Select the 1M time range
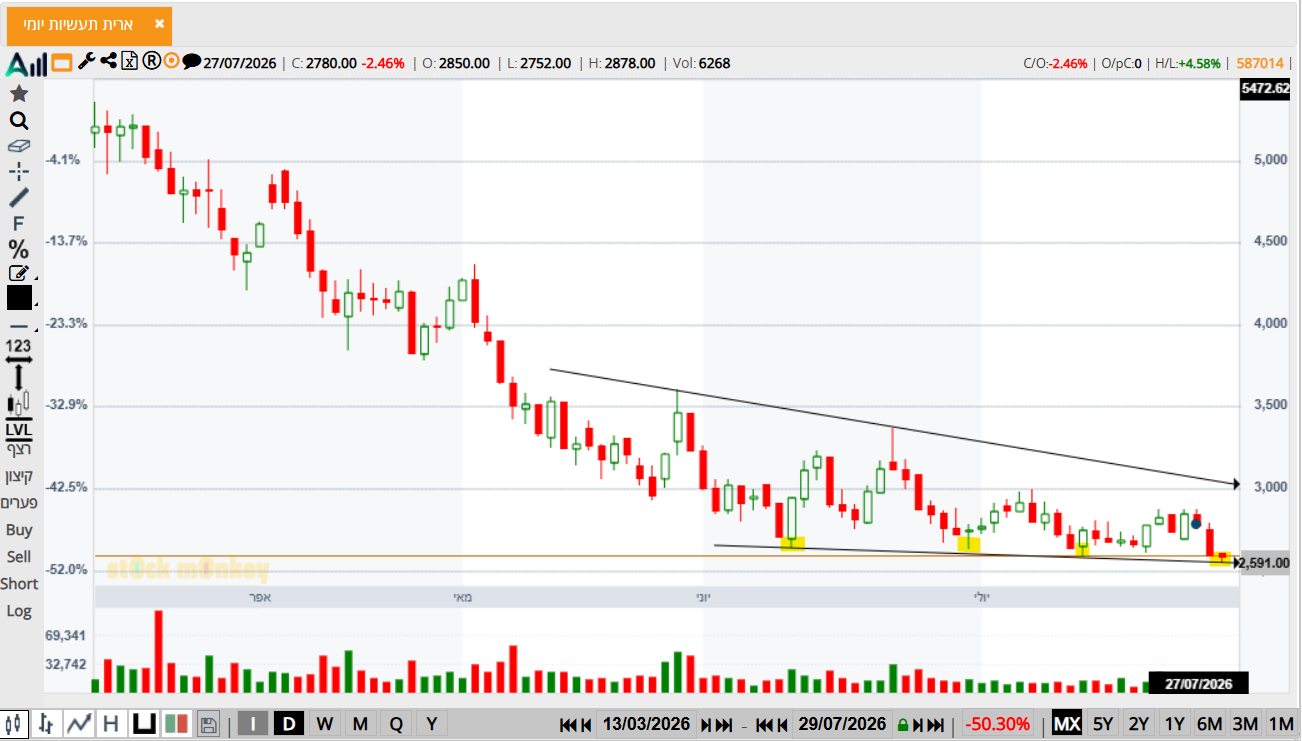 [x=1281, y=724]
